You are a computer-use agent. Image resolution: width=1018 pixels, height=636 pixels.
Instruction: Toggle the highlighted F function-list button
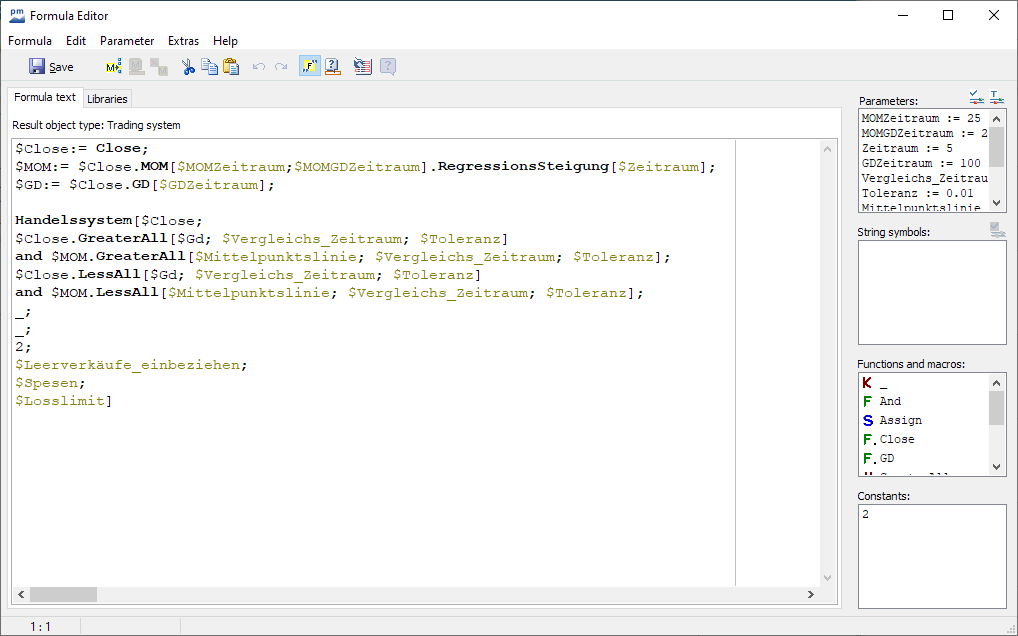309,67
